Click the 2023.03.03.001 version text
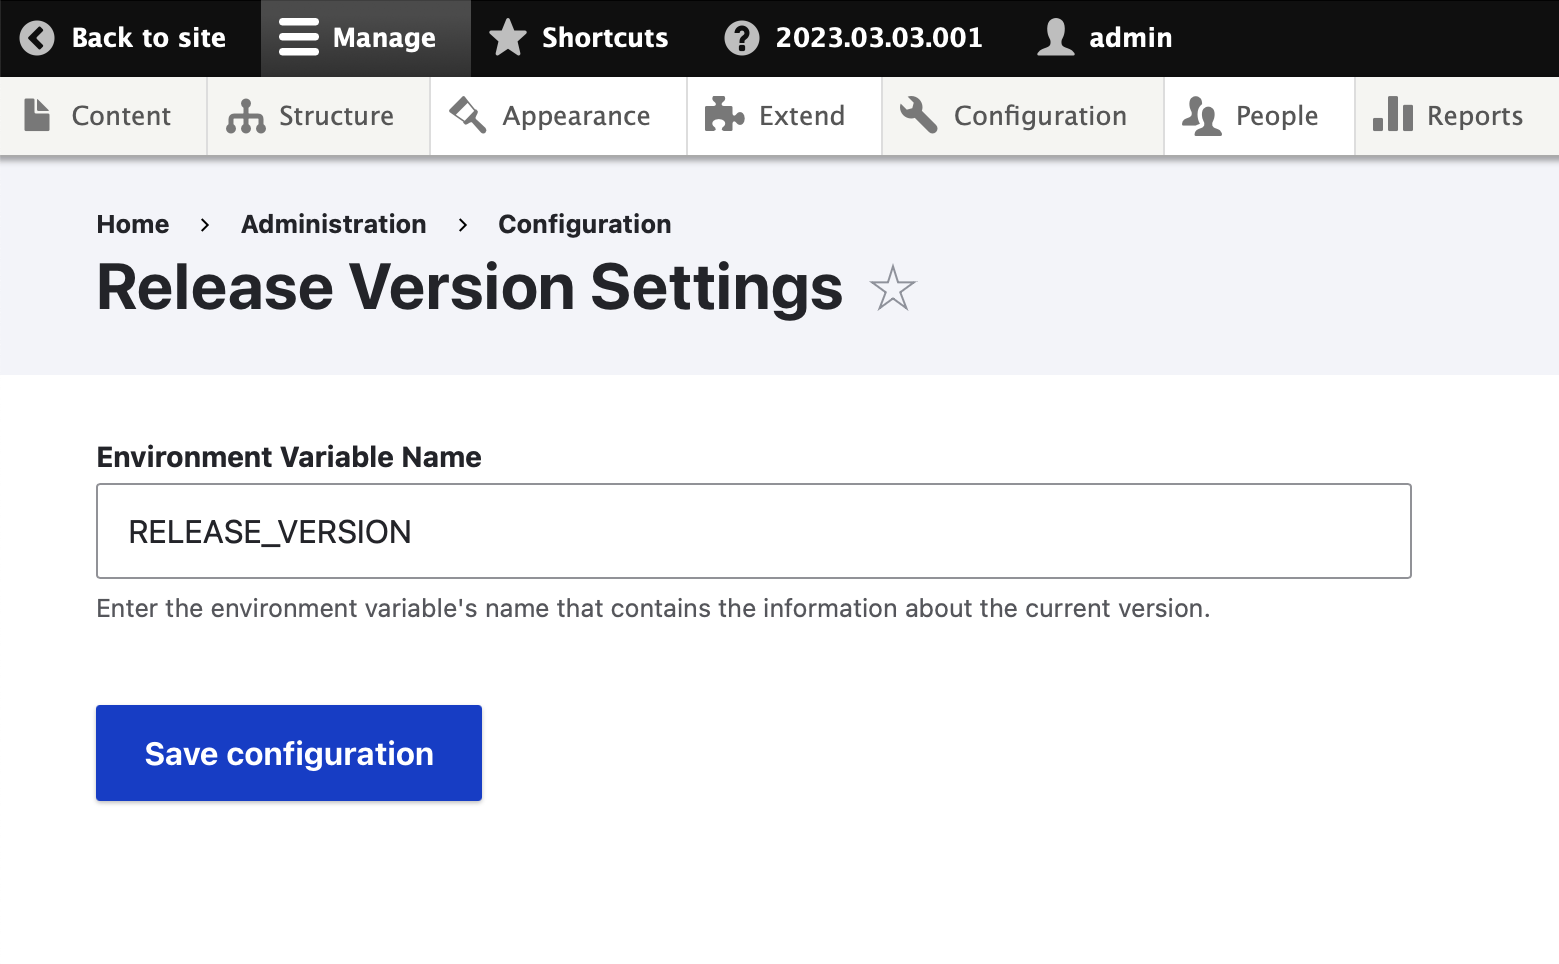This screenshot has height=964, width=1559. click(879, 38)
